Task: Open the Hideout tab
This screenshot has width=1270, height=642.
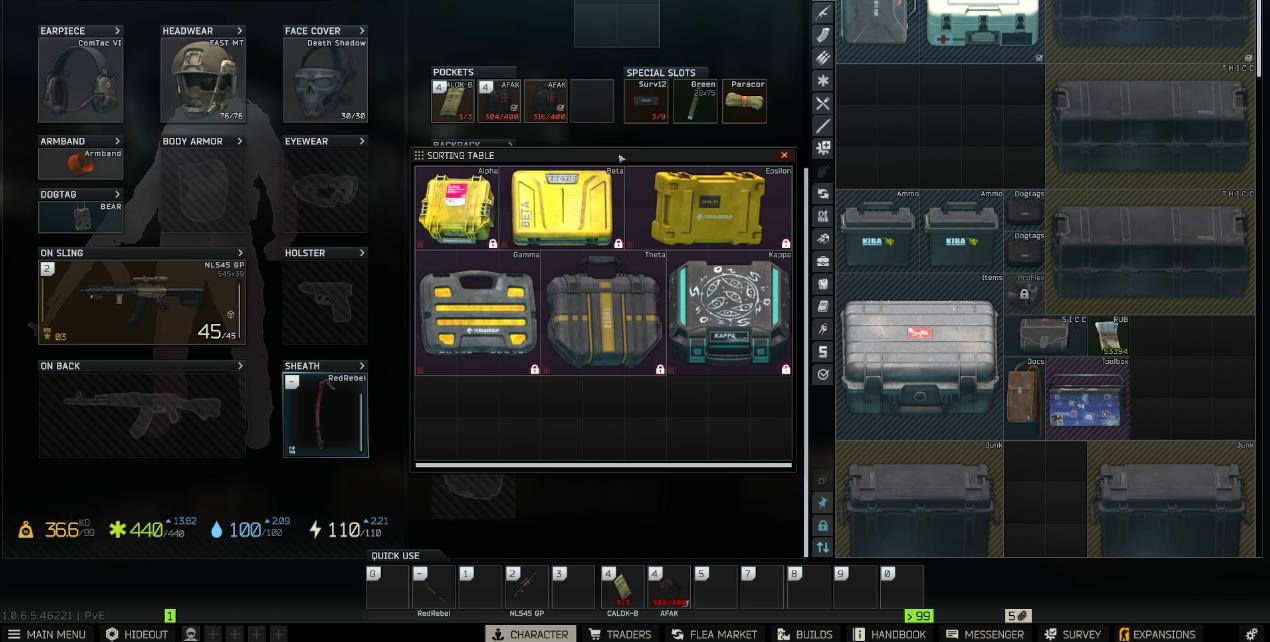Action: (138, 634)
